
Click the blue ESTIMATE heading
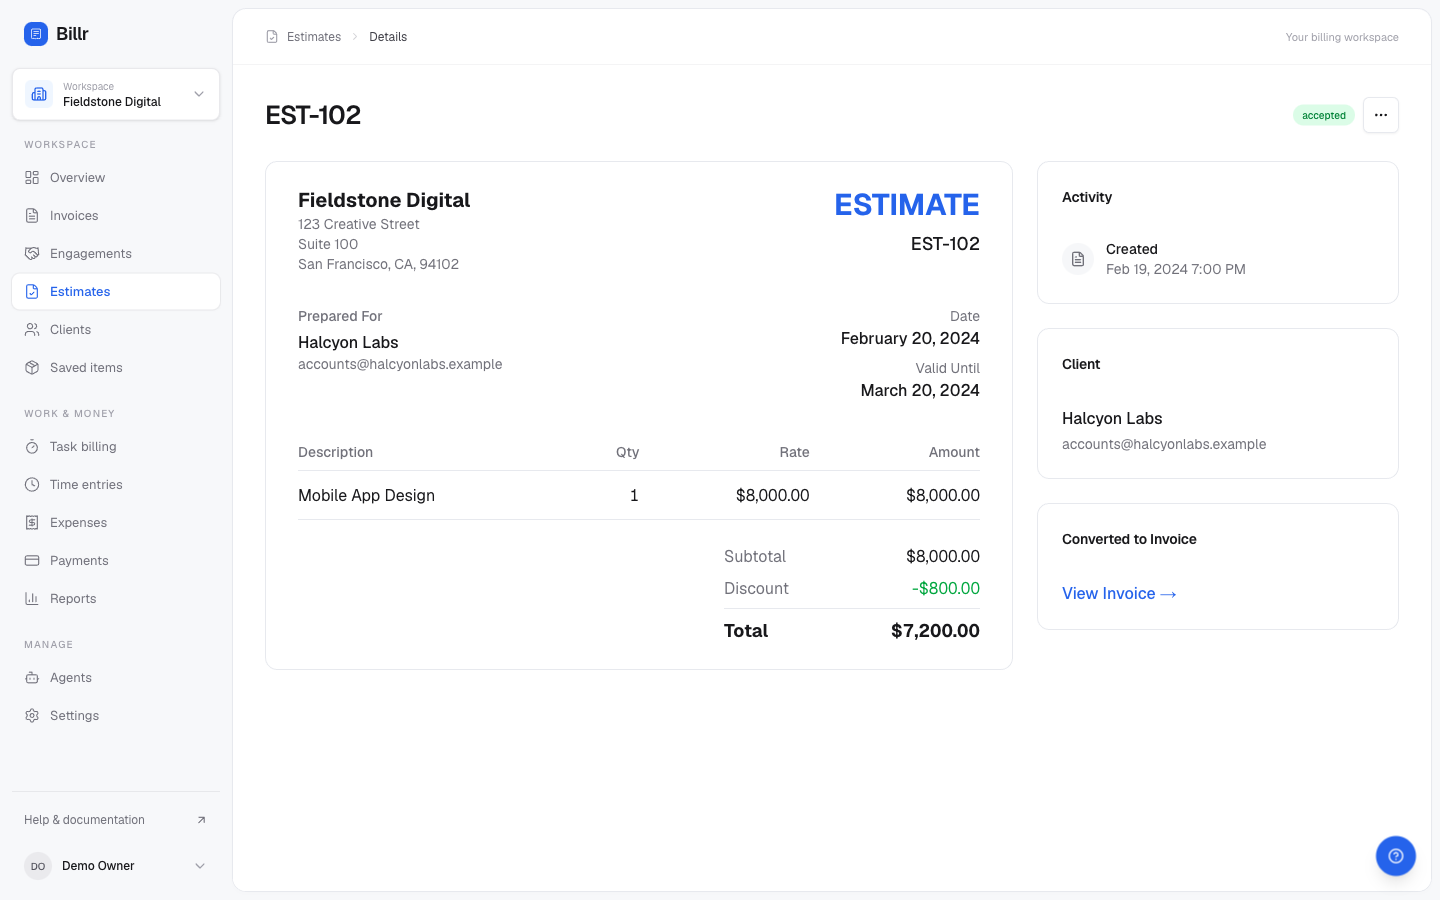click(907, 205)
